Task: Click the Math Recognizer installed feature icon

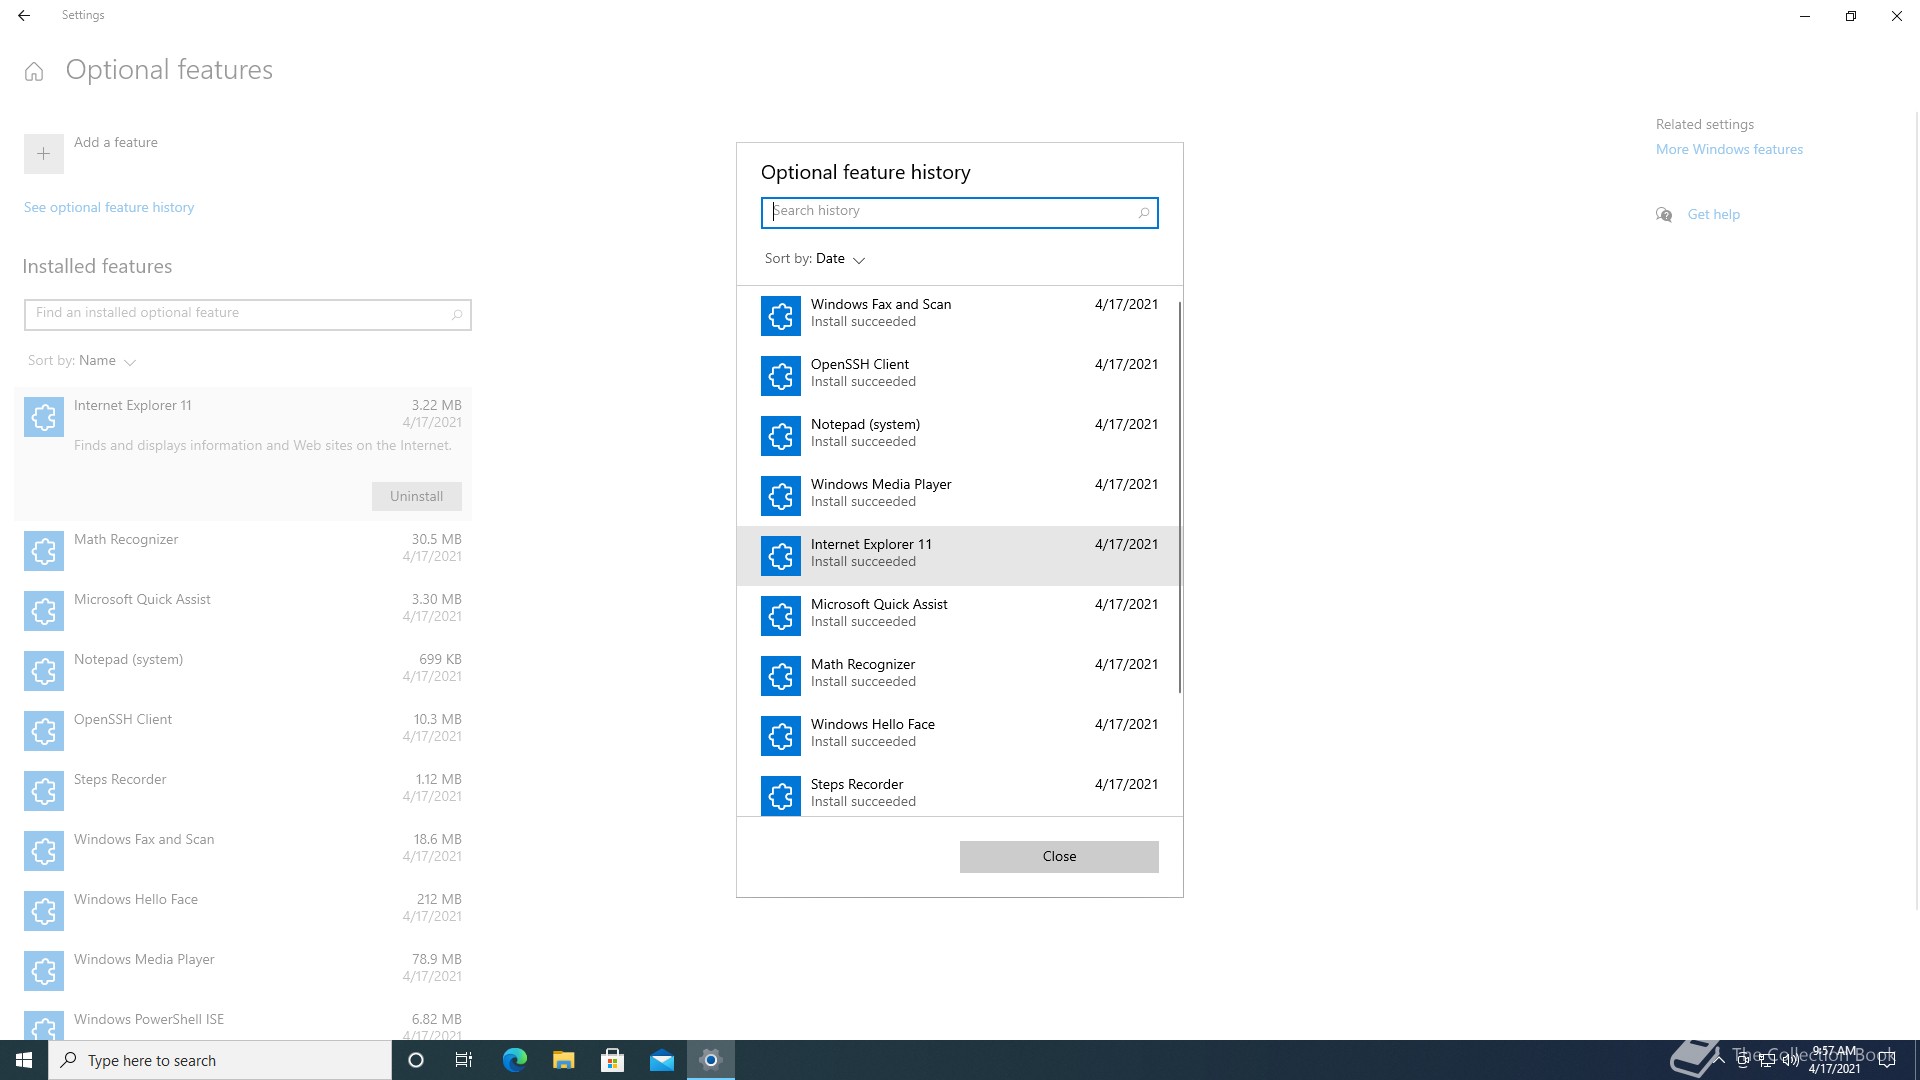Action: tap(44, 551)
